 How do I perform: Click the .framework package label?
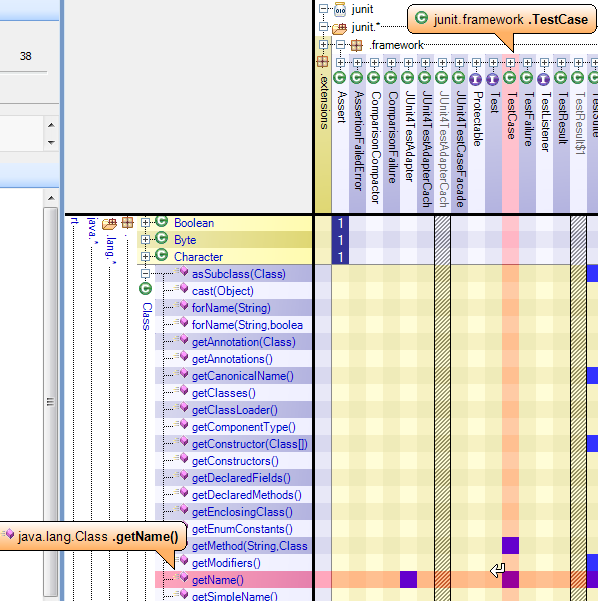(396, 45)
